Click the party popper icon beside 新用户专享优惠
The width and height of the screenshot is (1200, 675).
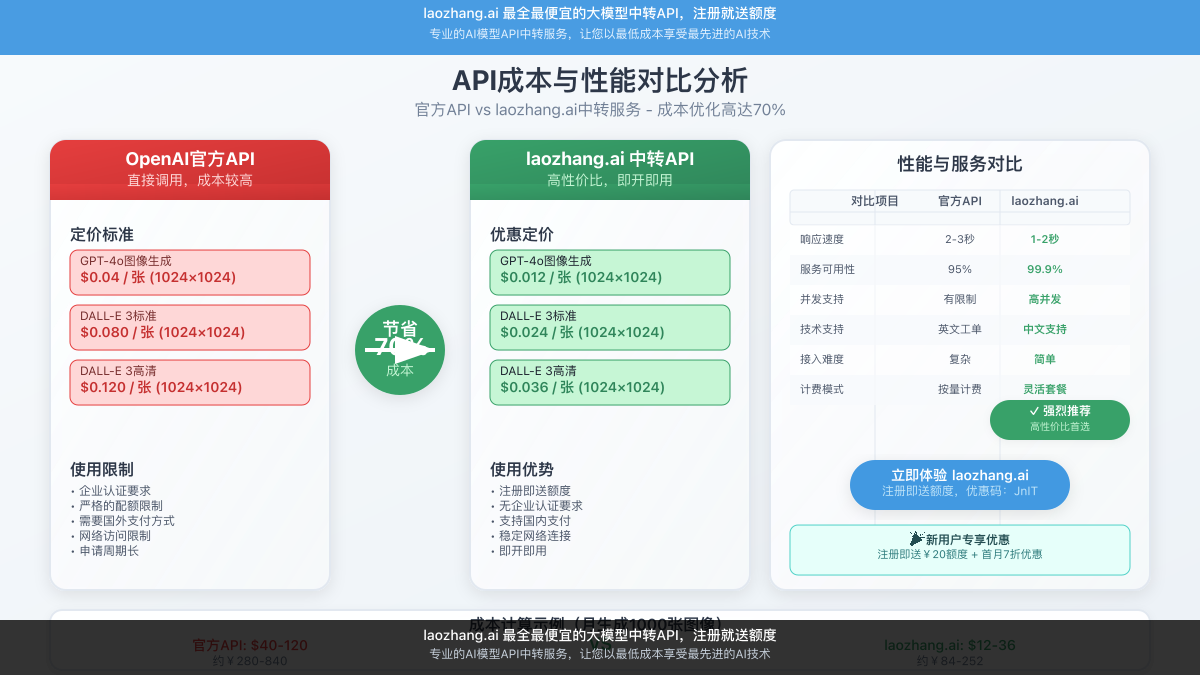(x=917, y=538)
